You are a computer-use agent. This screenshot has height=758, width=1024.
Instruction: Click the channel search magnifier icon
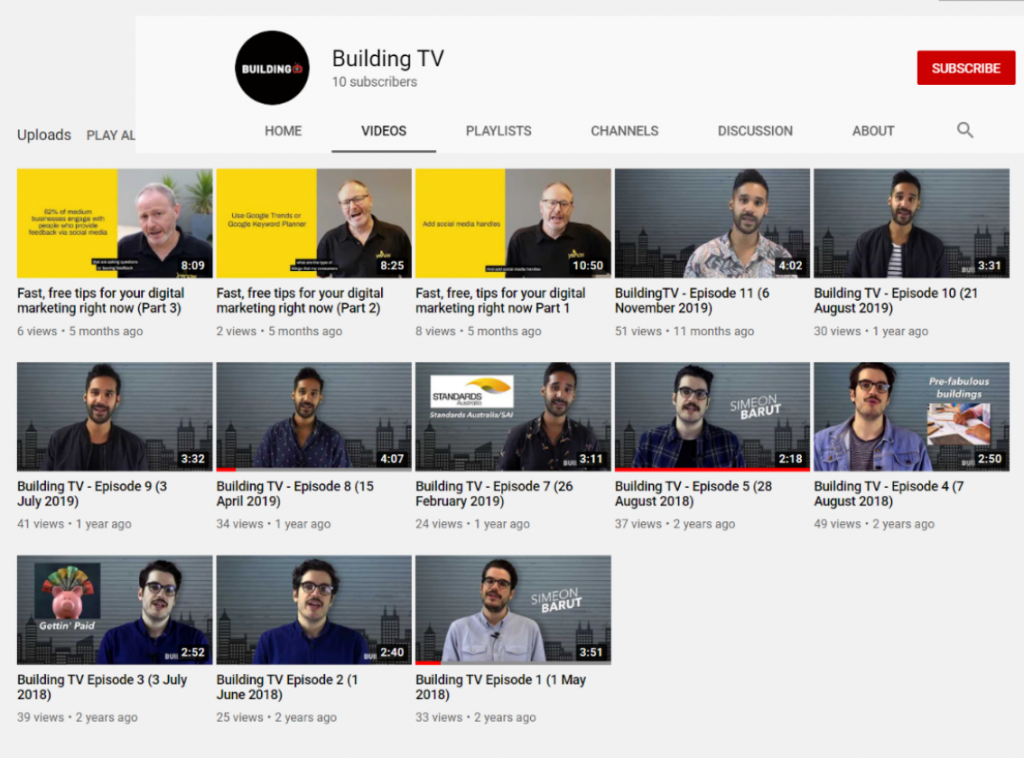(x=964, y=130)
